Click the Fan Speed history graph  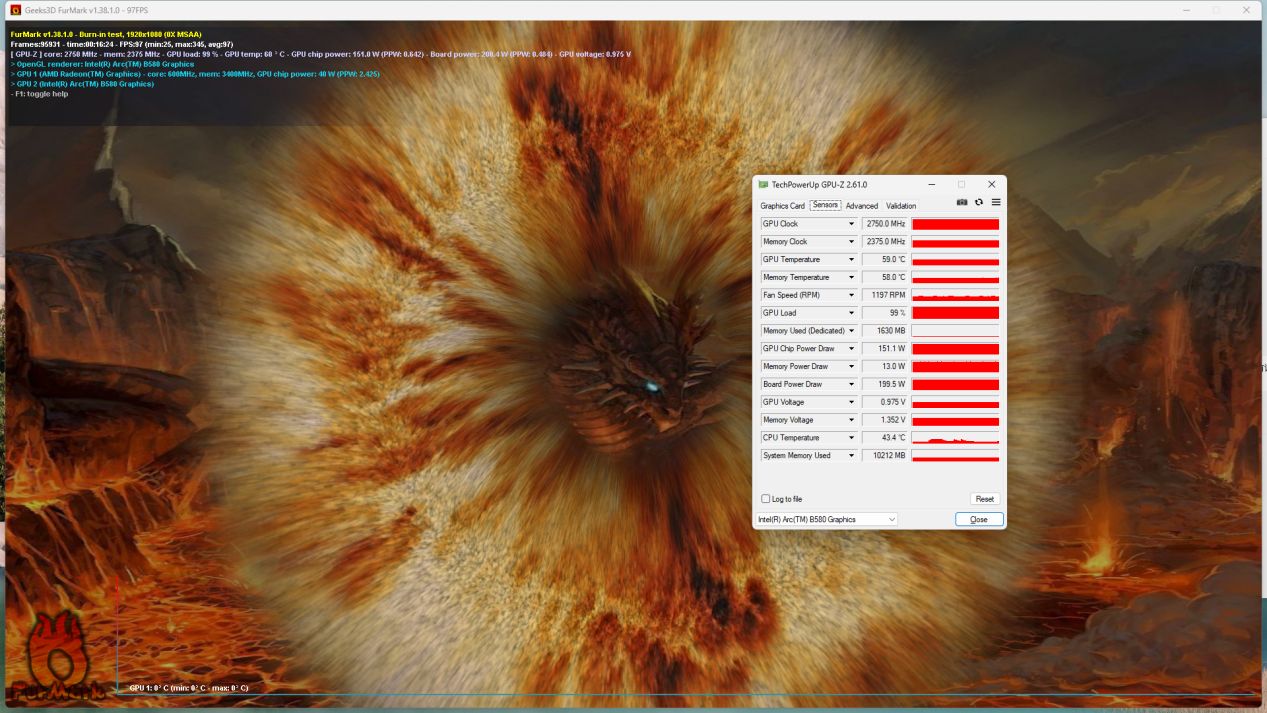tap(955, 295)
